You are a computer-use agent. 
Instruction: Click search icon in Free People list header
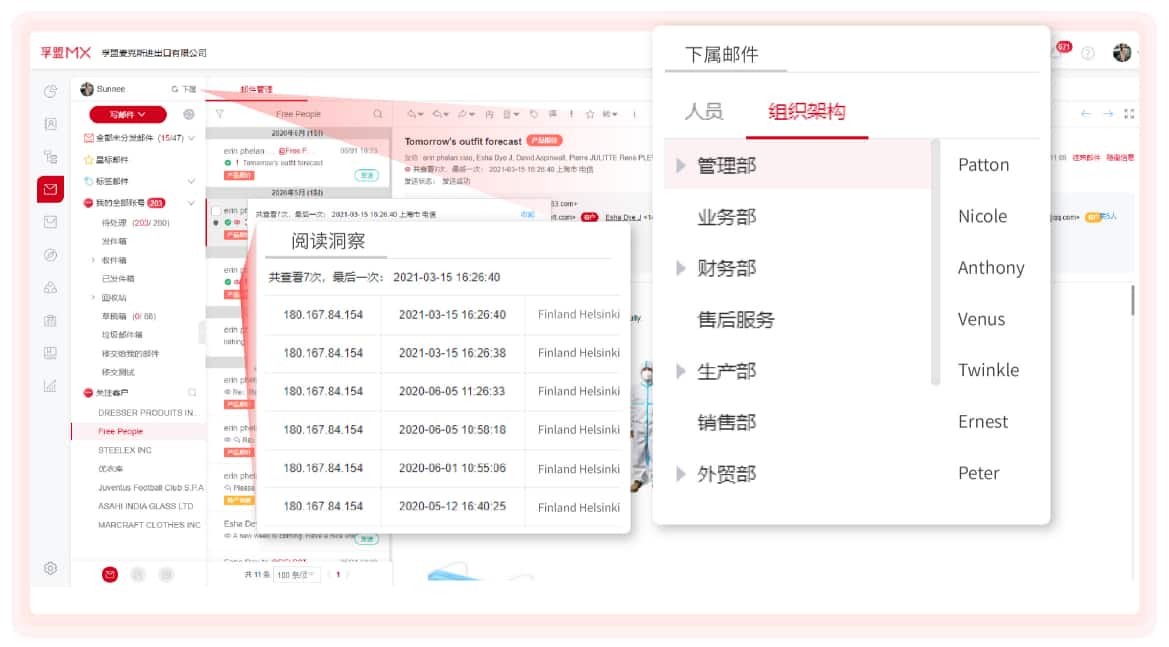point(378,115)
